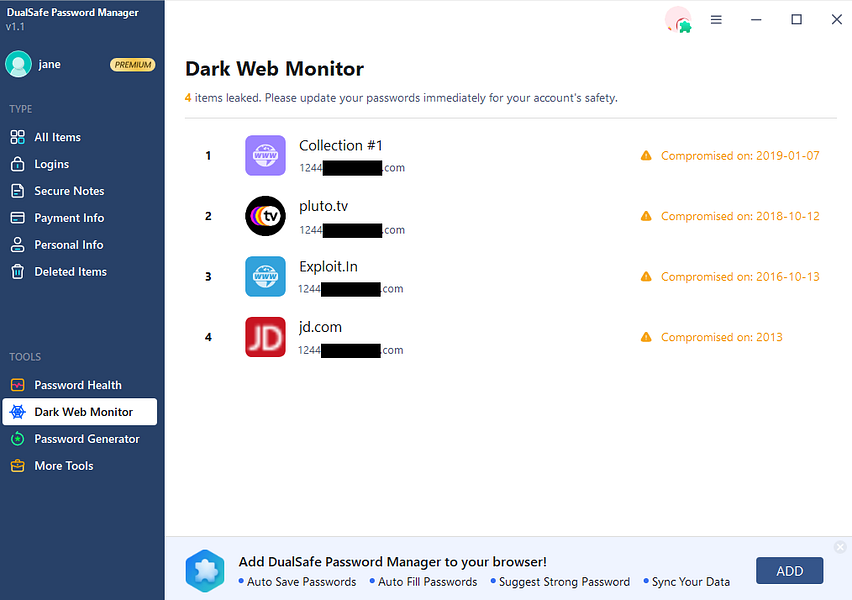The image size is (852, 600).
Task: Open jane's profile avatar
Action: tap(18, 64)
